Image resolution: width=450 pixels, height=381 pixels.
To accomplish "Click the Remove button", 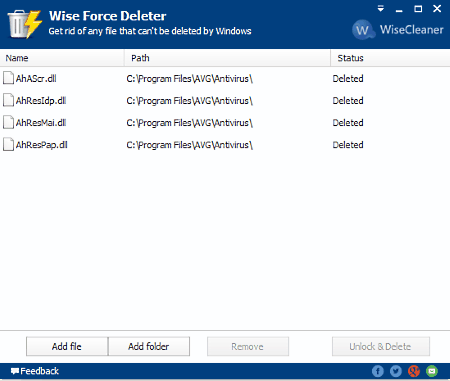I will point(248,346).
